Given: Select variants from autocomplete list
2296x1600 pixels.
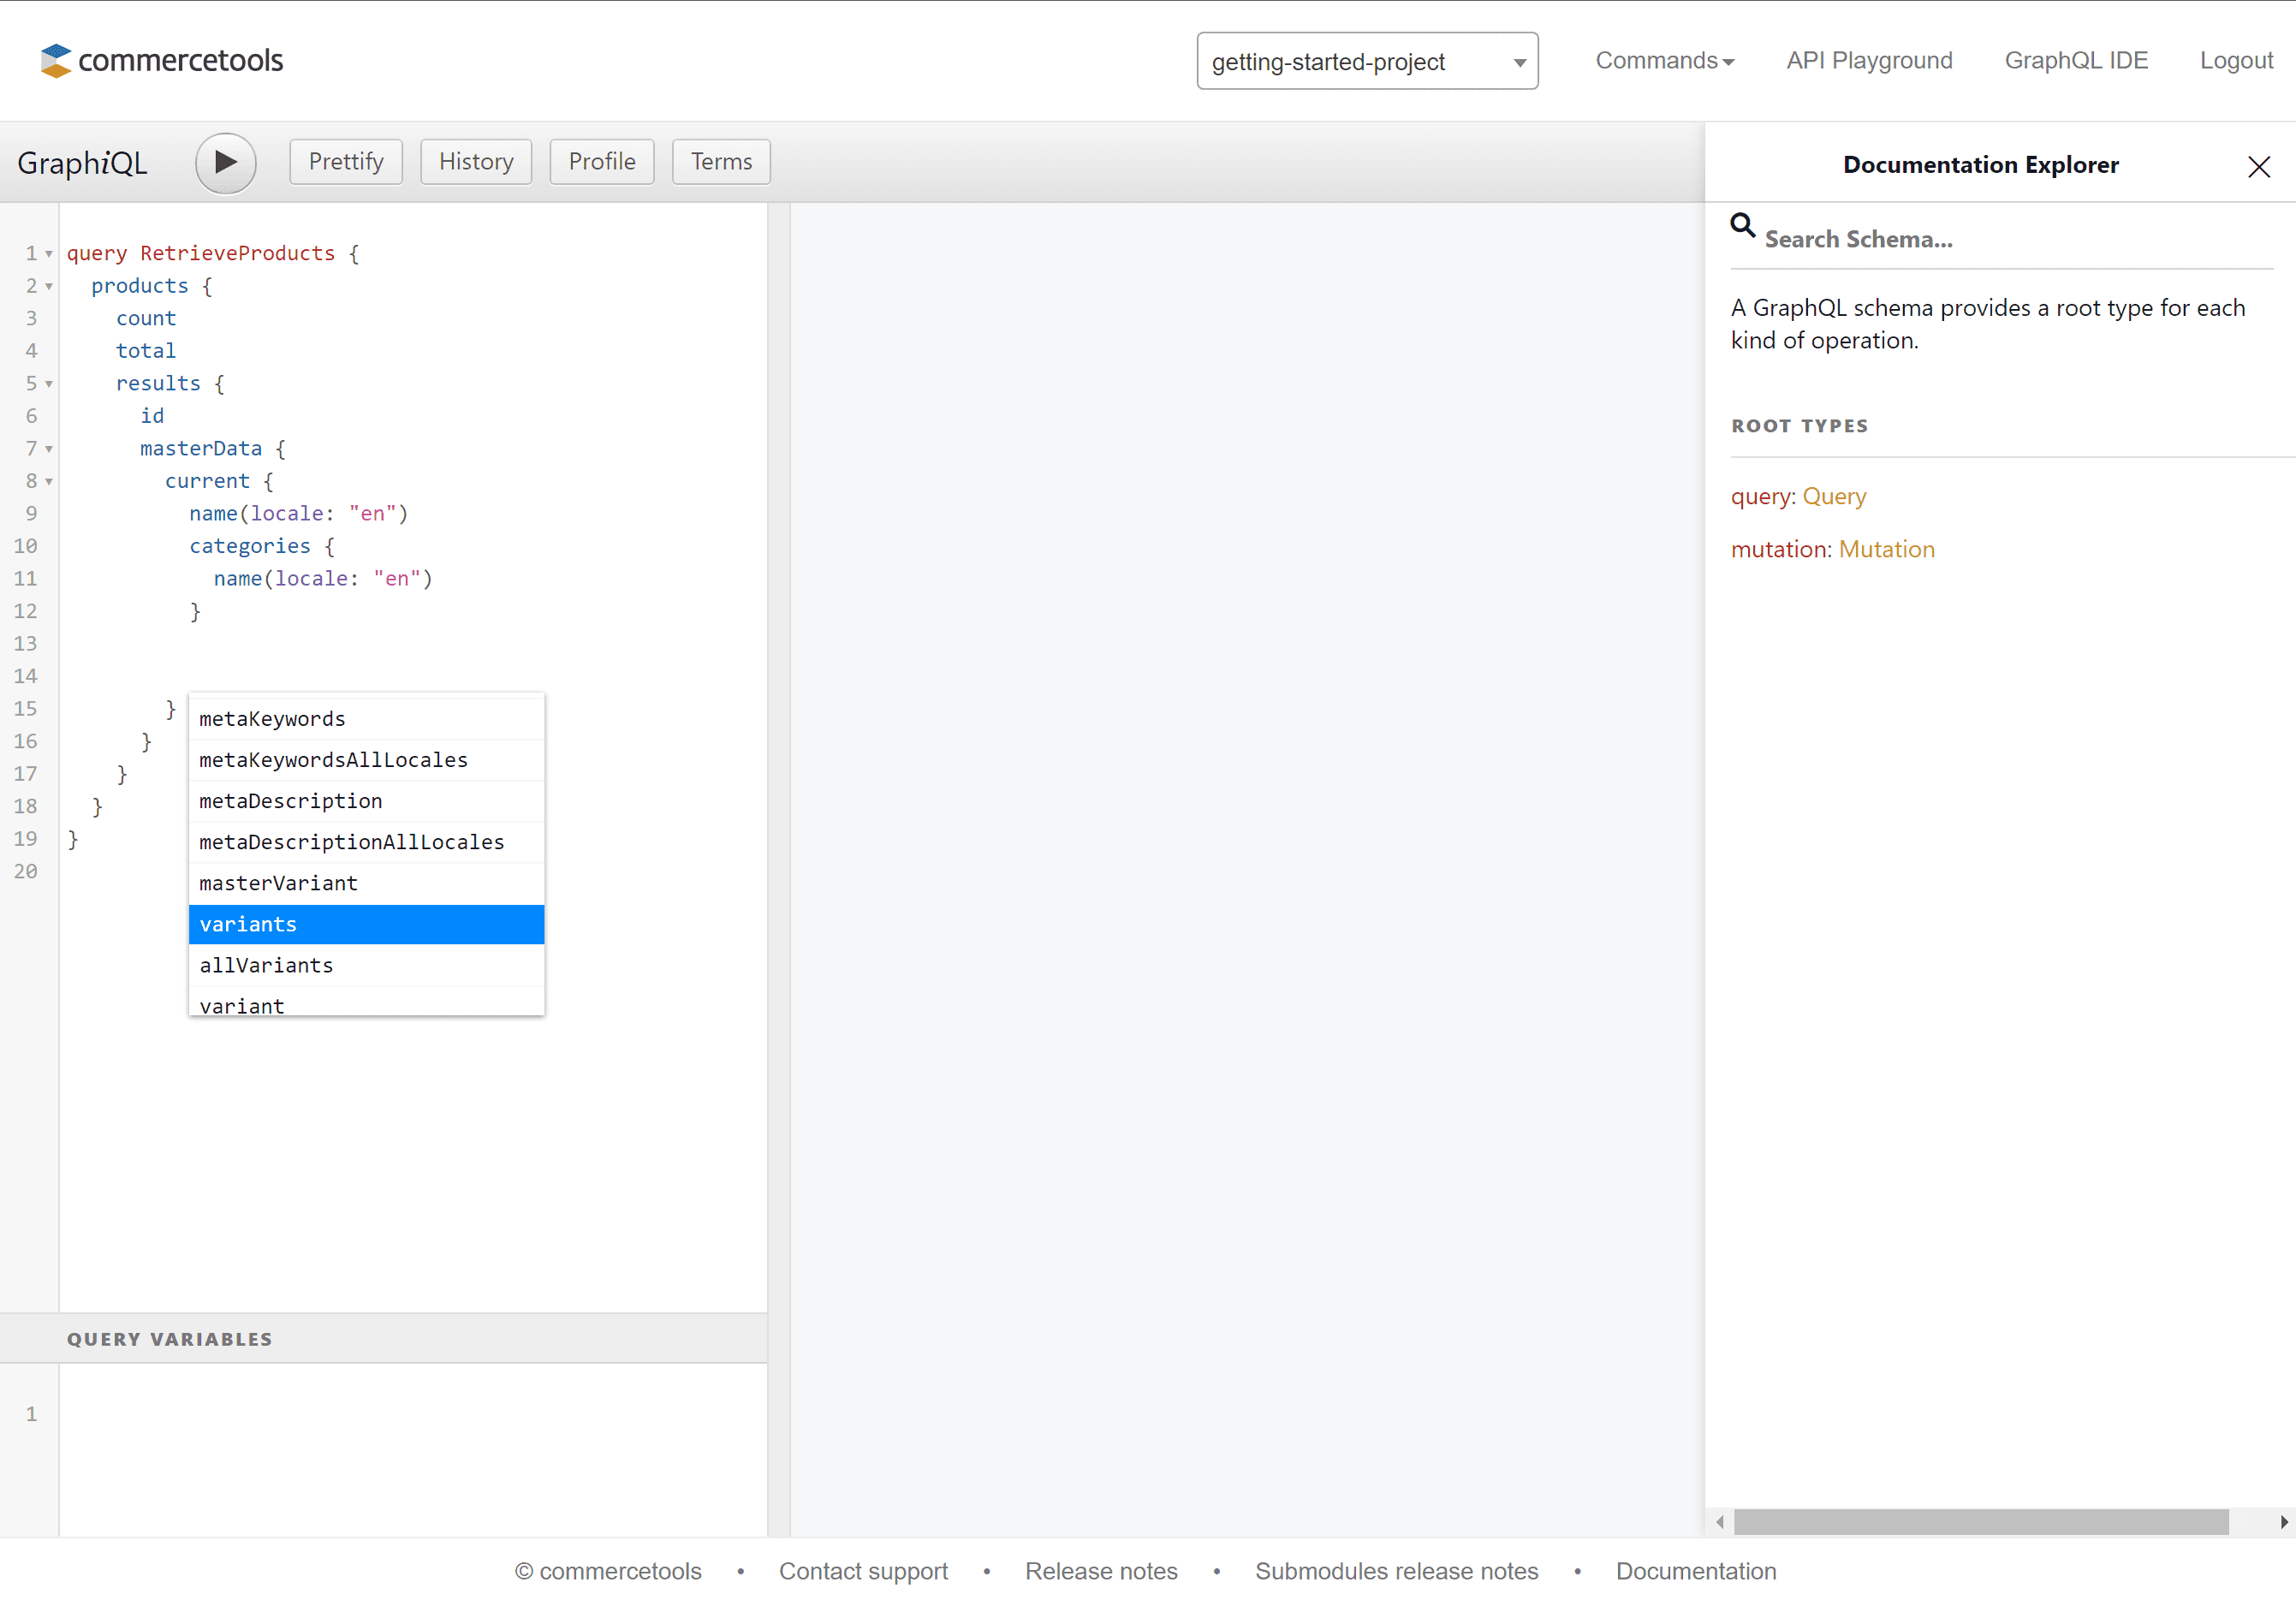Looking at the screenshot, I should 366,924.
